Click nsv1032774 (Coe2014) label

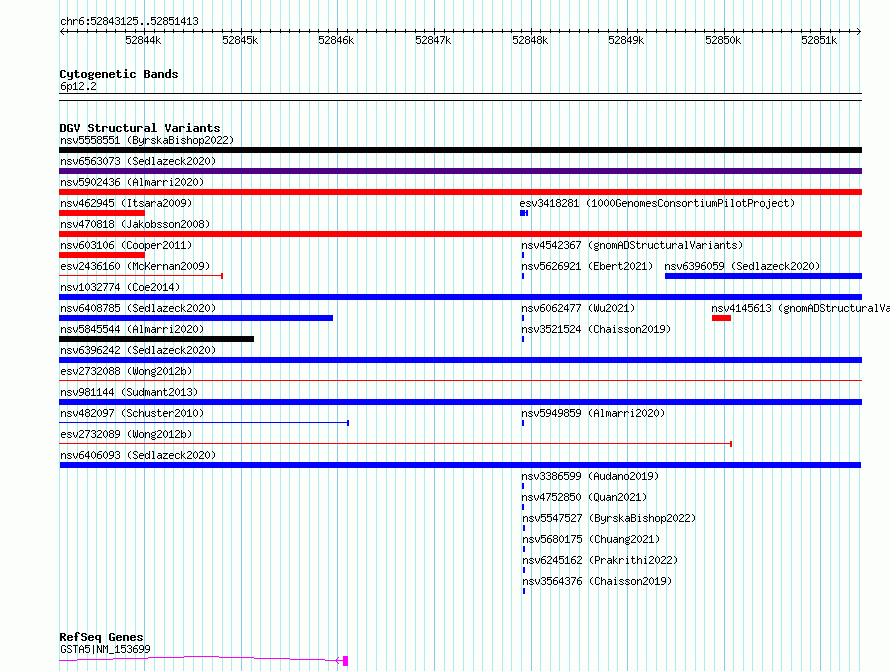pos(120,287)
